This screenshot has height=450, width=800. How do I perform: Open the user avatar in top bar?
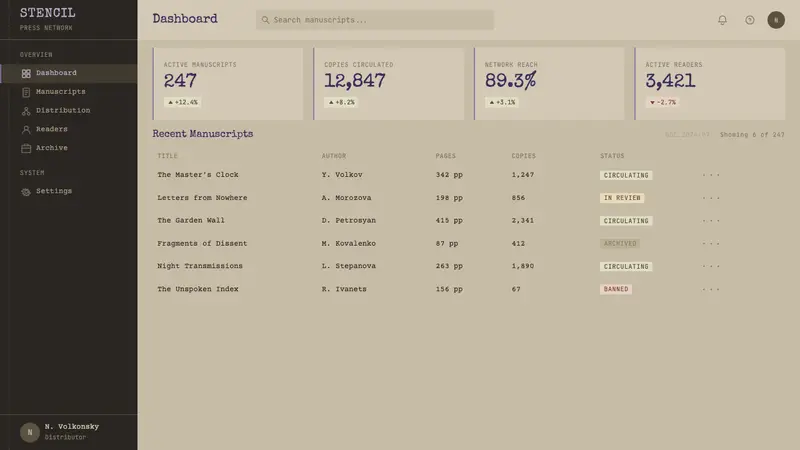point(776,20)
